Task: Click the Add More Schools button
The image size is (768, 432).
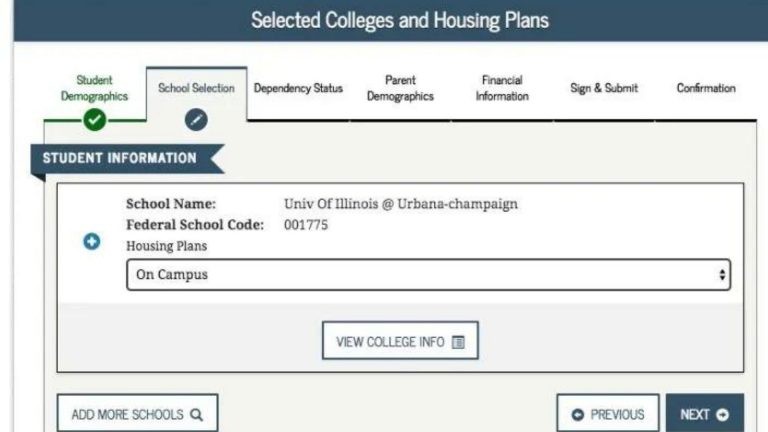Action: (x=138, y=414)
